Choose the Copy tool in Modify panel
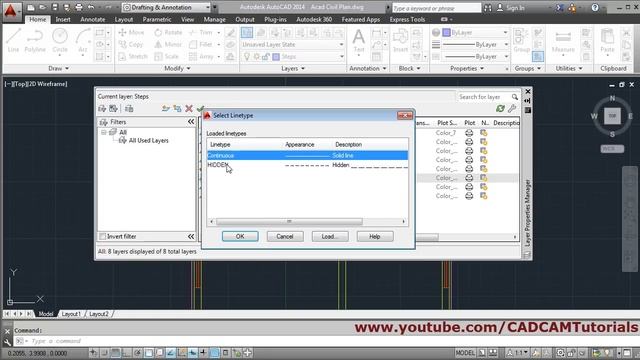Image resolution: width=640 pixels, height=360 pixels. coord(131,44)
